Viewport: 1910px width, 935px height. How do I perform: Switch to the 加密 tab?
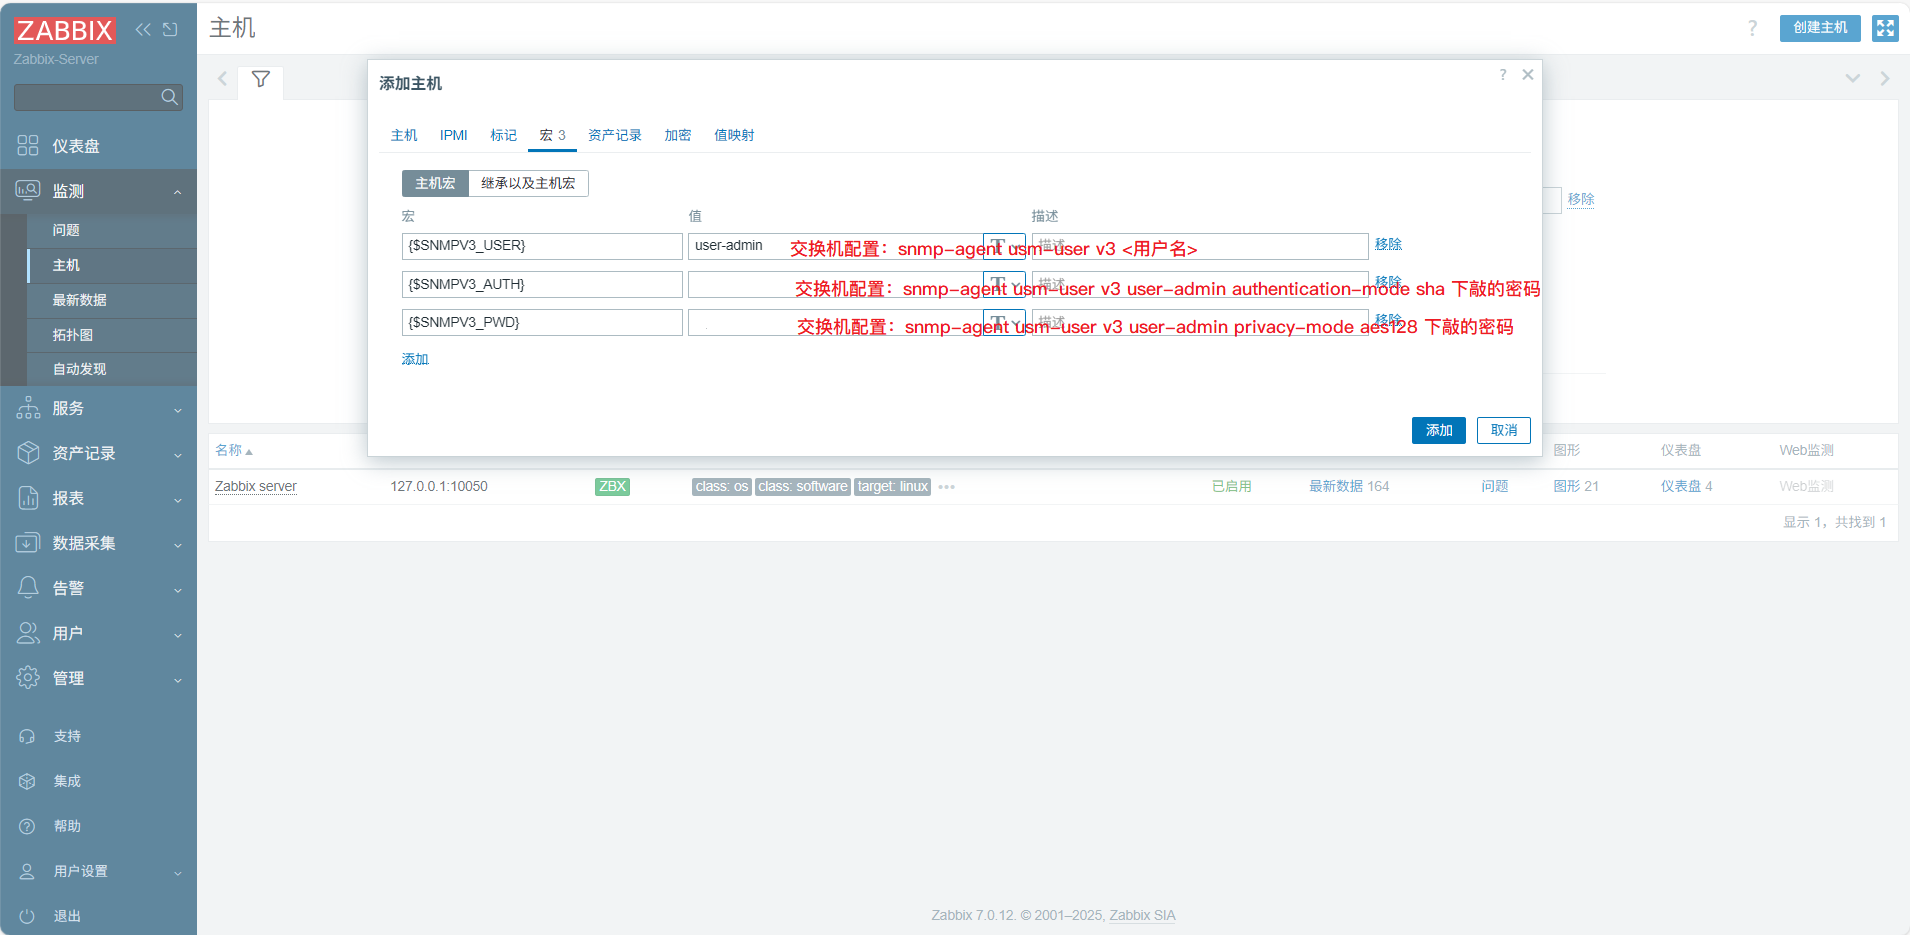coord(678,135)
